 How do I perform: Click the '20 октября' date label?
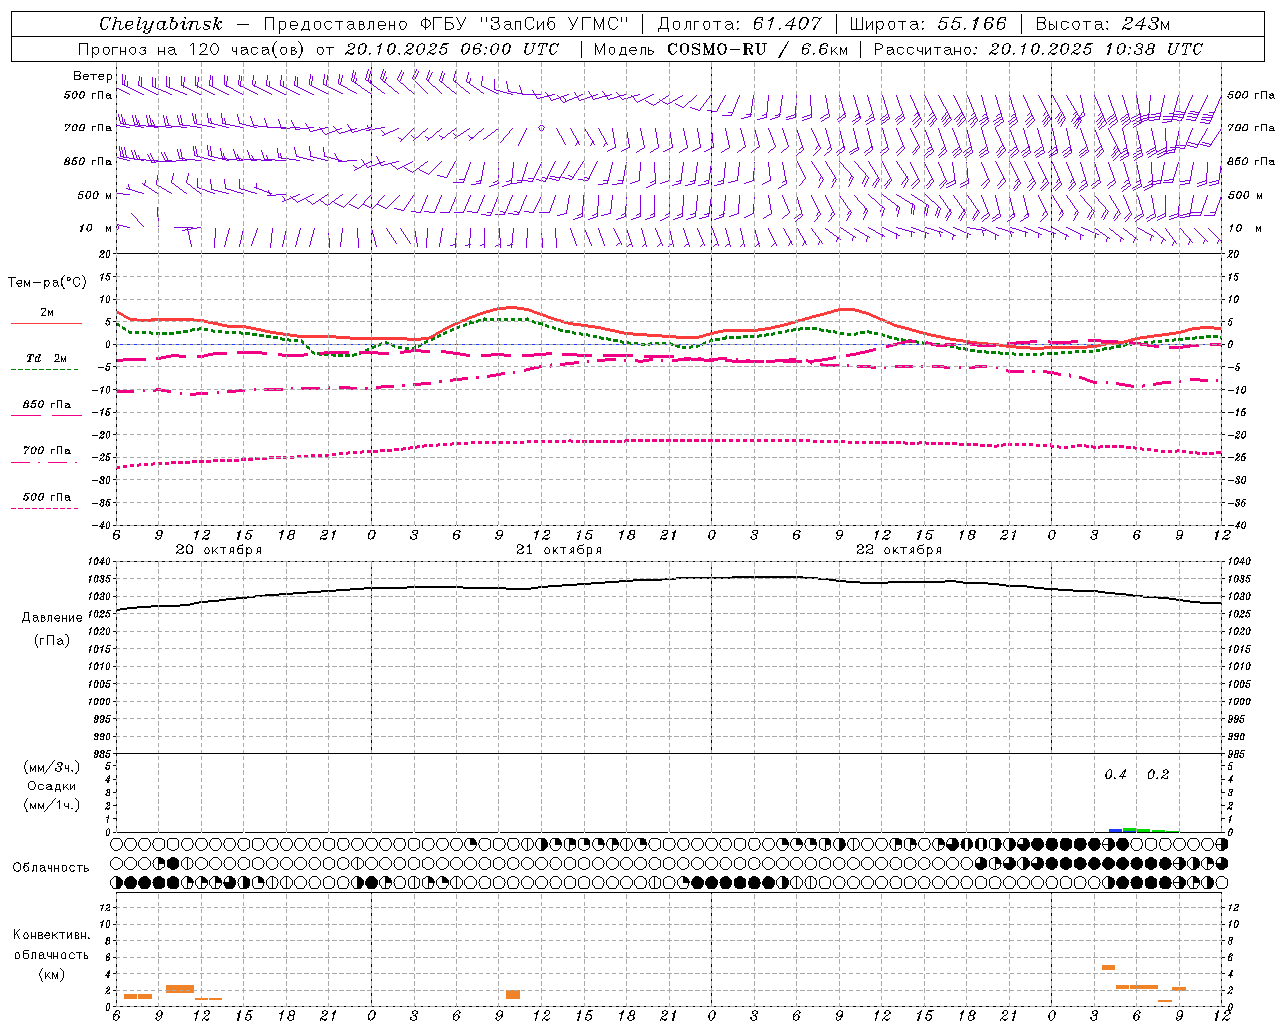coord(219,550)
